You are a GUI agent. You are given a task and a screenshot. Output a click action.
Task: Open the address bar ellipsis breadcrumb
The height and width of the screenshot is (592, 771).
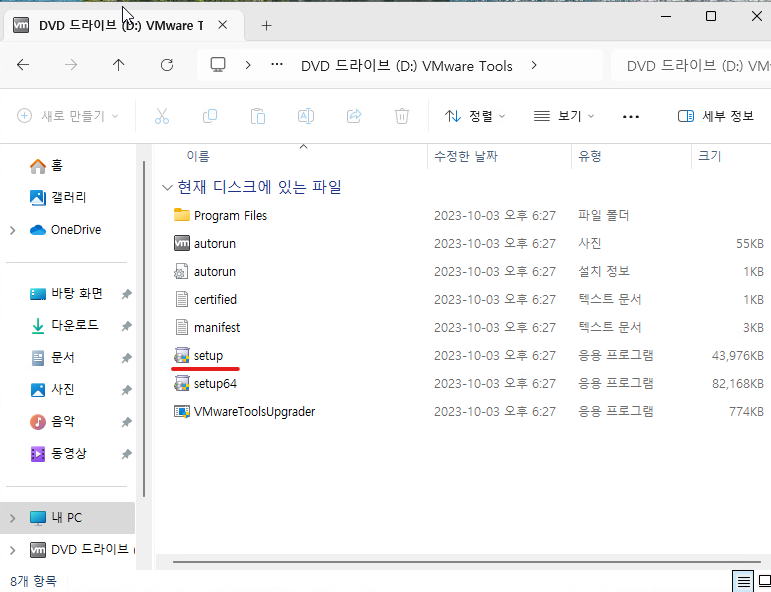[277, 64]
